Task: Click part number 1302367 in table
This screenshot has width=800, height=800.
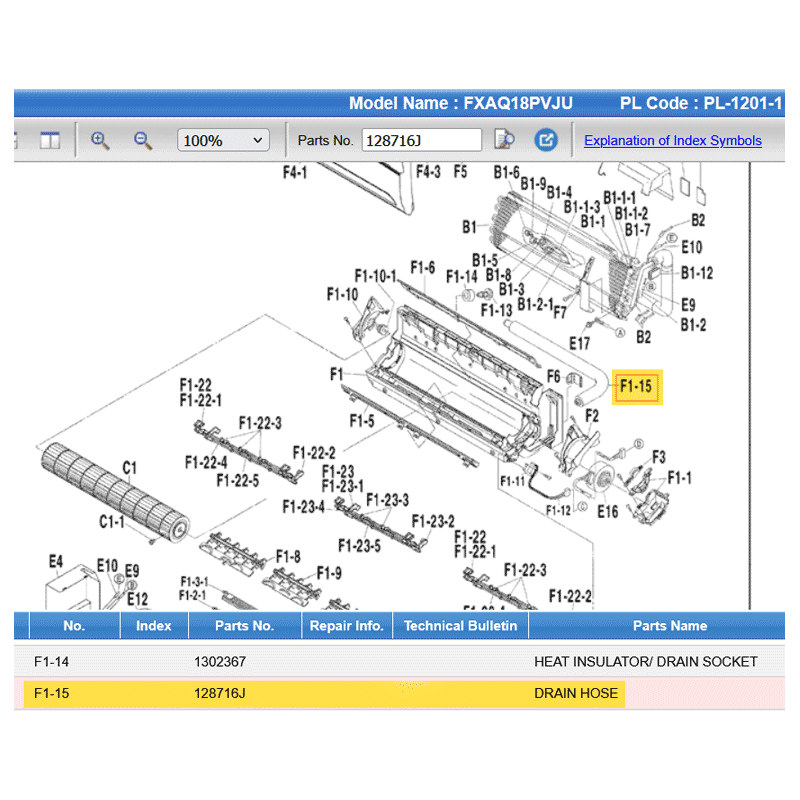Action: coord(219,662)
